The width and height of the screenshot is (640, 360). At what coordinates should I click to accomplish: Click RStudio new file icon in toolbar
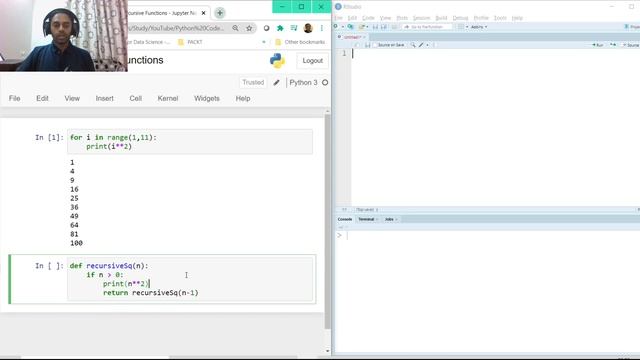click(x=336, y=27)
